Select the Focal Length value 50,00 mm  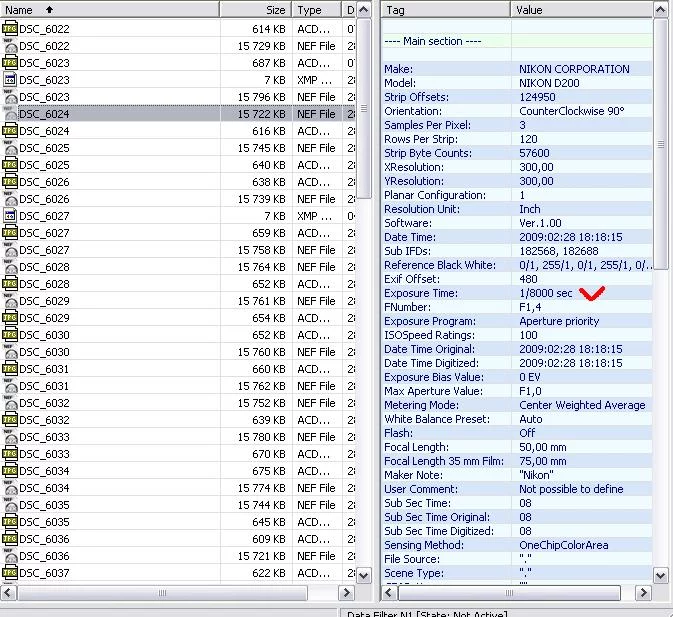[x=543, y=447]
